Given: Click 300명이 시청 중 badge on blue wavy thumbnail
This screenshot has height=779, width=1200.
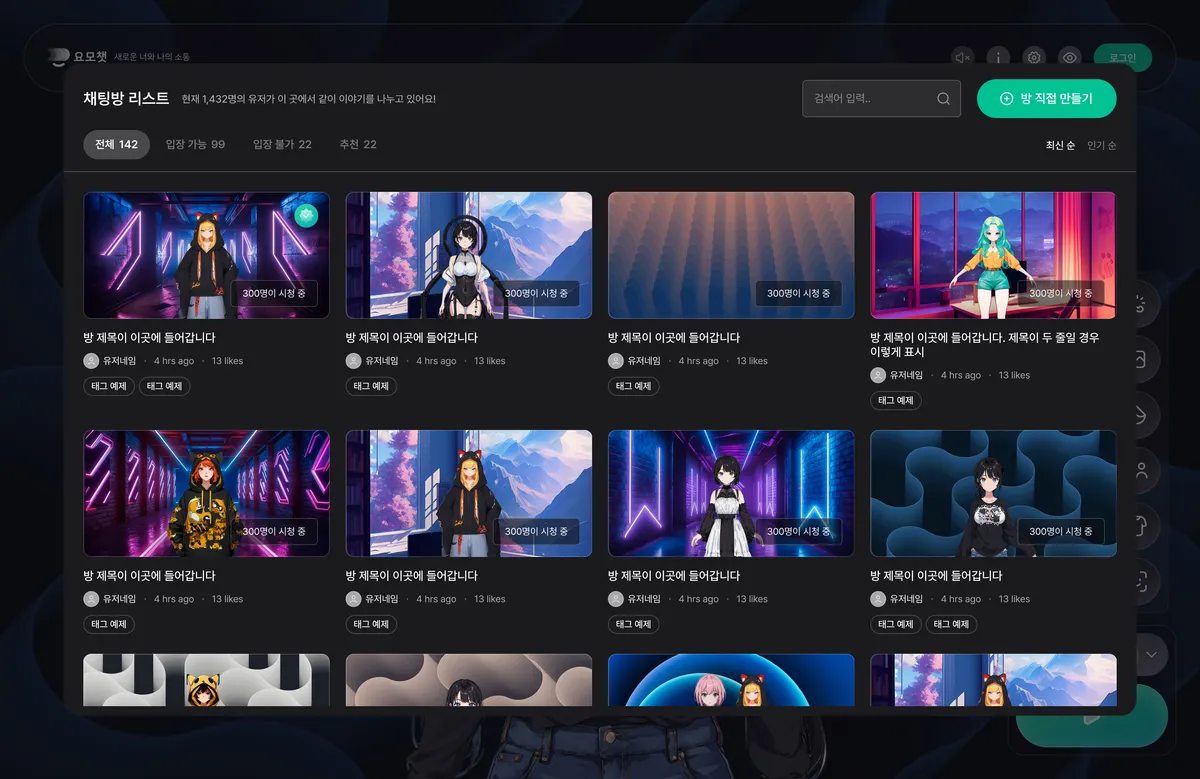Looking at the screenshot, I should tap(1060, 532).
